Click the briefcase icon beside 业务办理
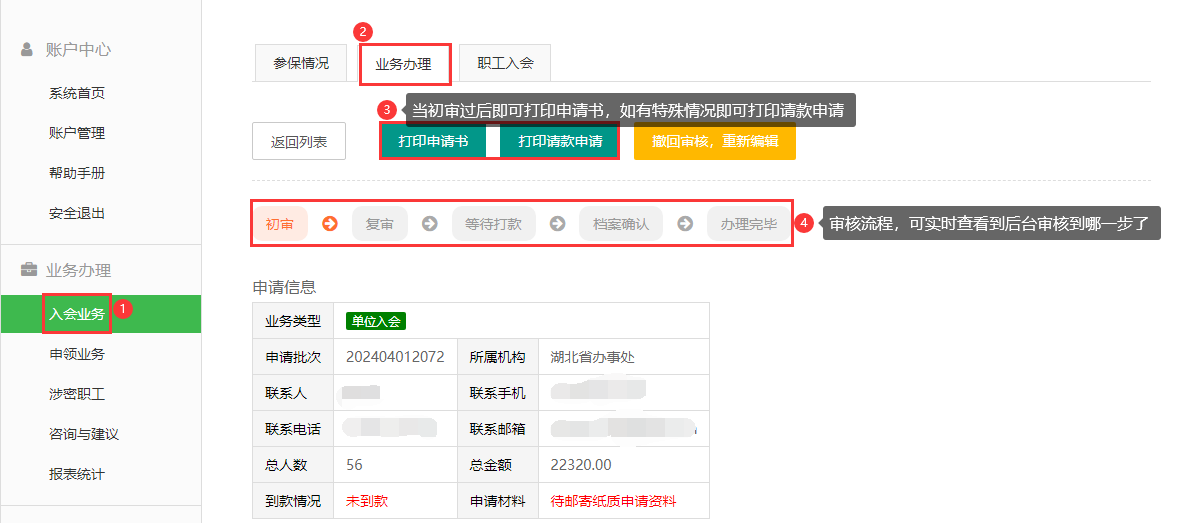The height and width of the screenshot is (523, 1200). [x=27, y=270]
